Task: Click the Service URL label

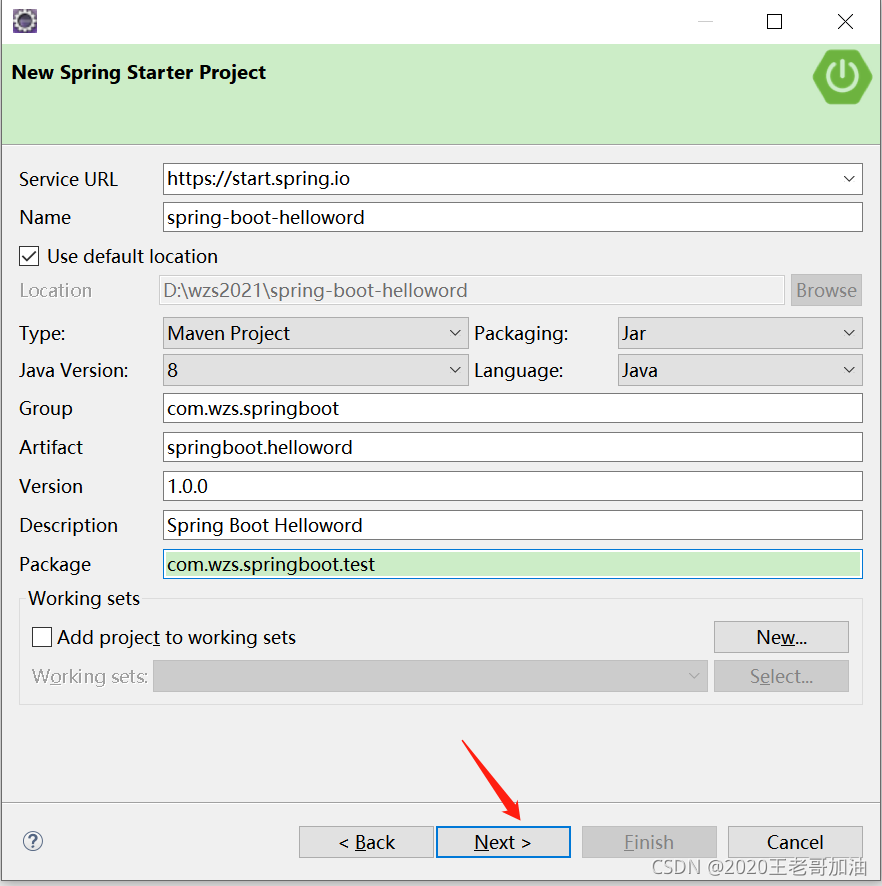Action: tap(68, 179)
